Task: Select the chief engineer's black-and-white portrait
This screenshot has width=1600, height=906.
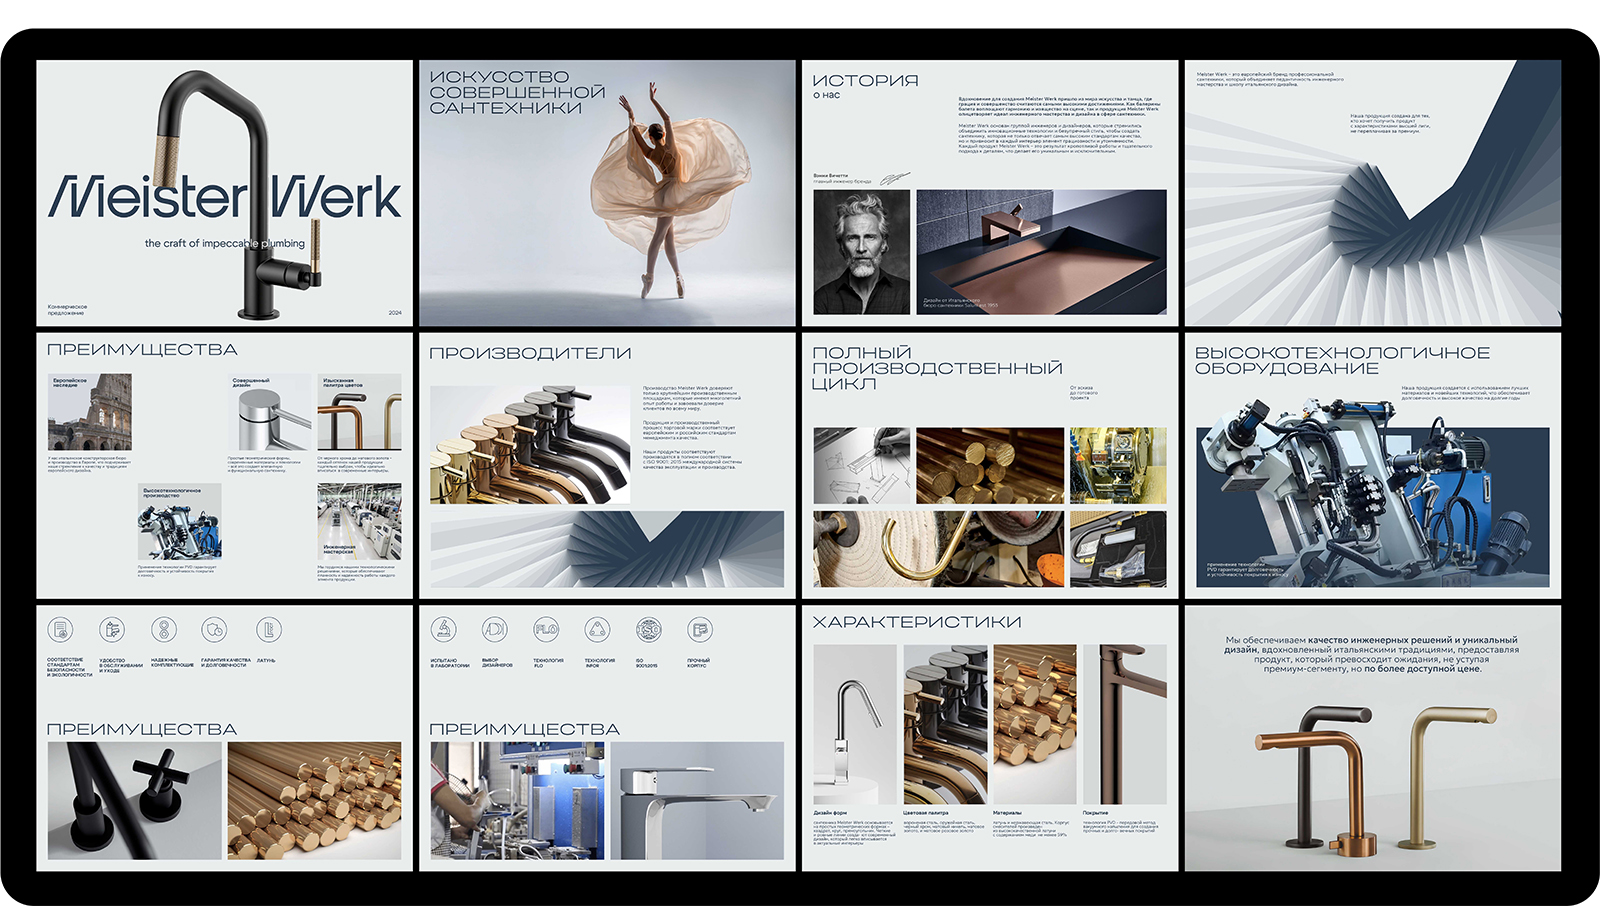Action: tap(861, 252)
